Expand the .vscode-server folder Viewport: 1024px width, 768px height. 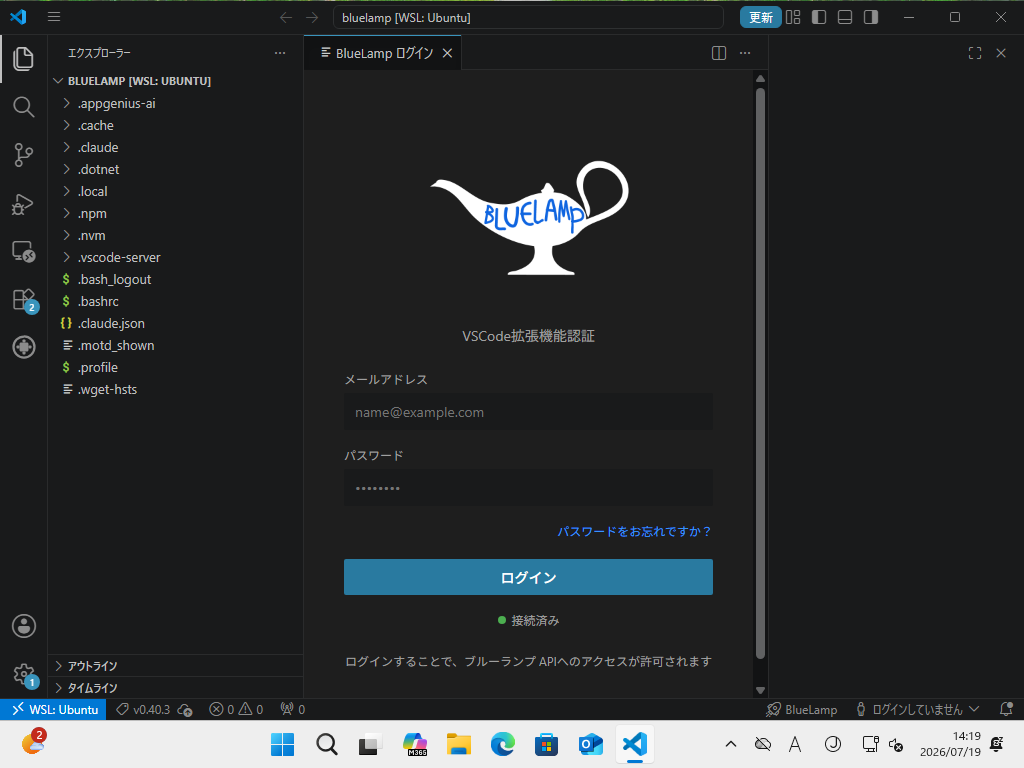pos(175,257)
